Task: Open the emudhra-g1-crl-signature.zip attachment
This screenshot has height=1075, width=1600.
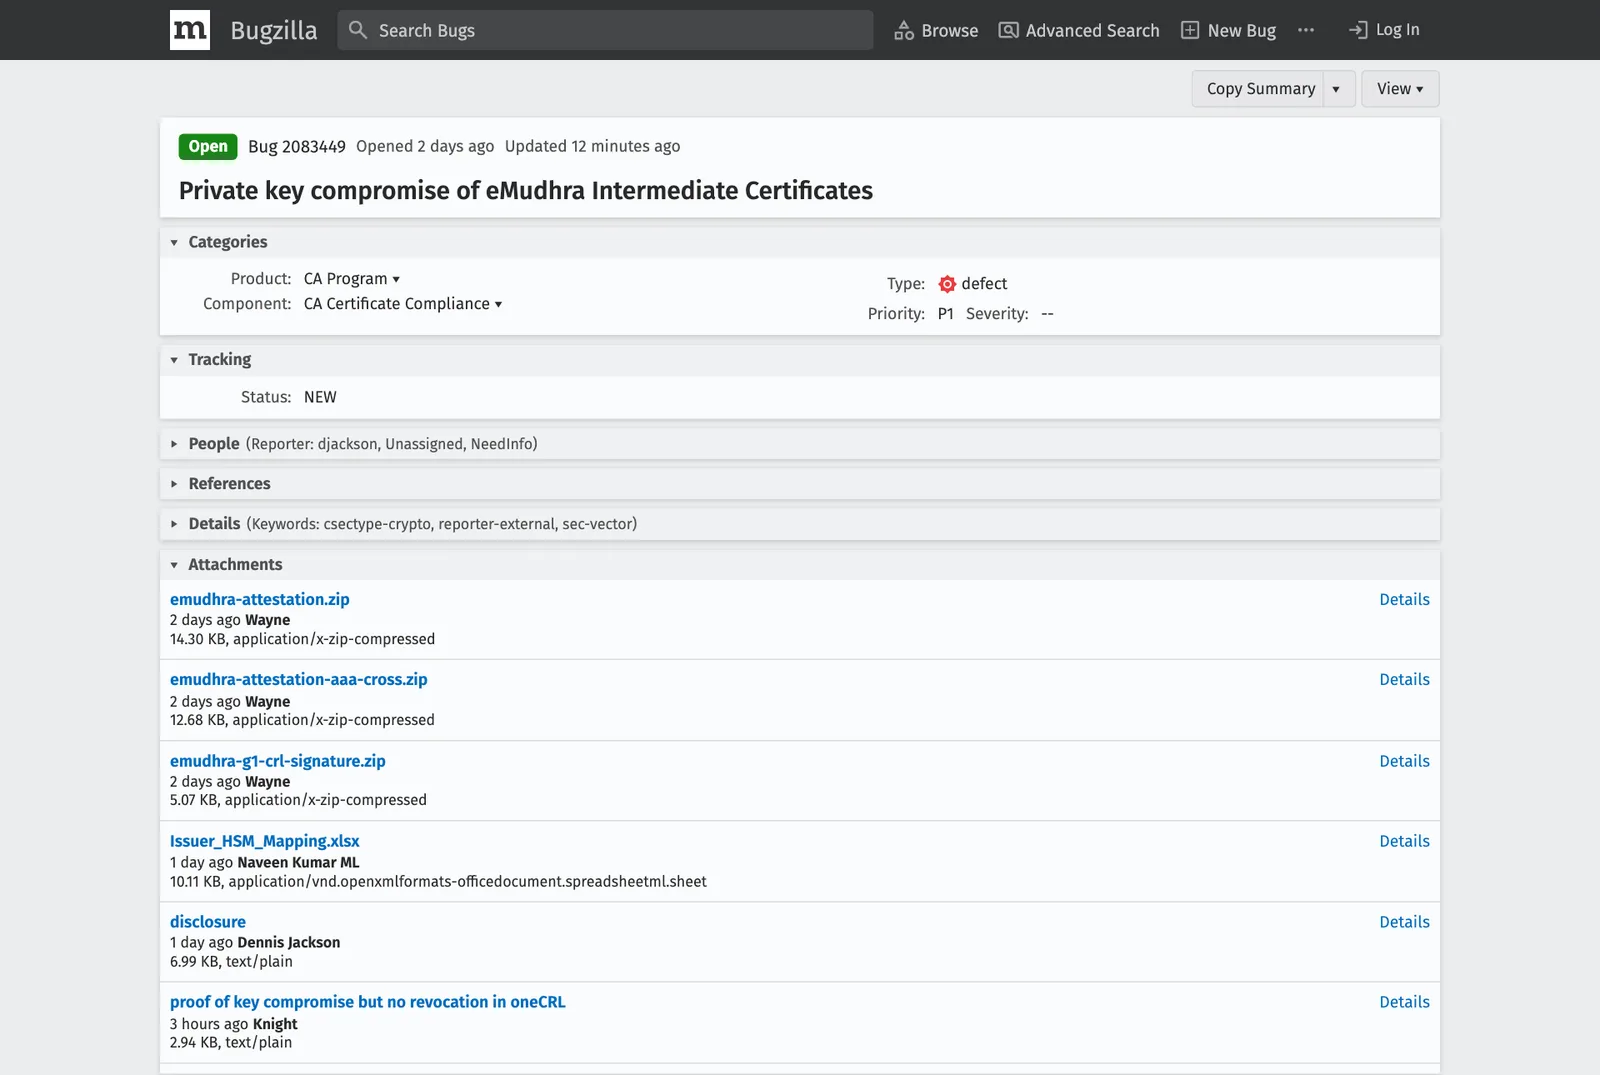Action: (278, 762)
